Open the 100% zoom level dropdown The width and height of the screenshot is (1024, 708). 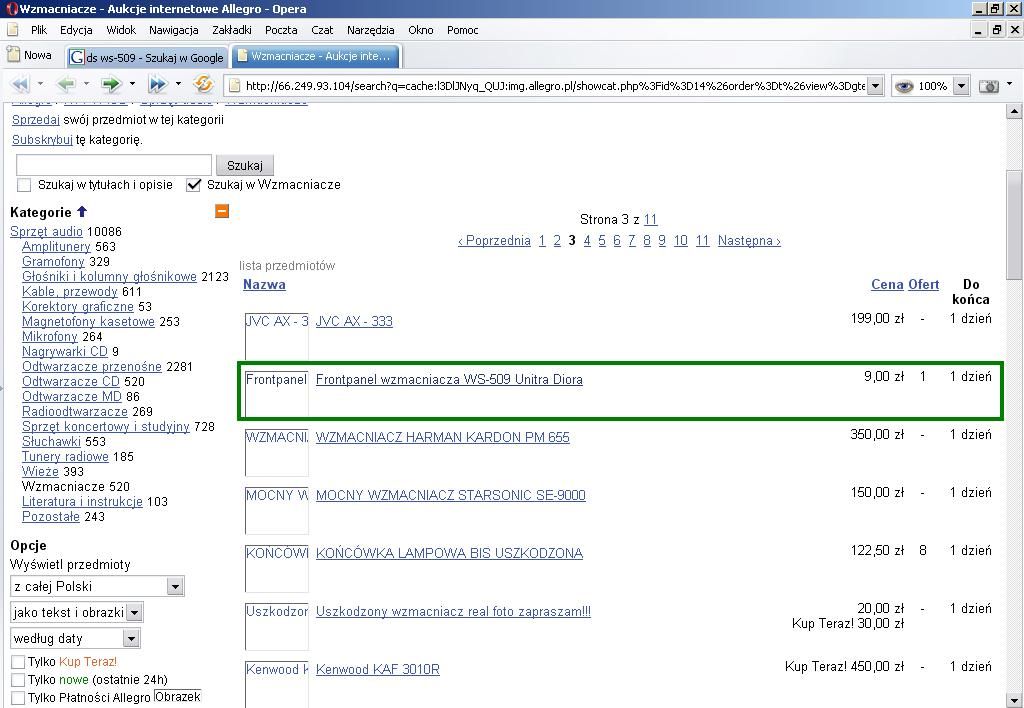click(961, 86)
